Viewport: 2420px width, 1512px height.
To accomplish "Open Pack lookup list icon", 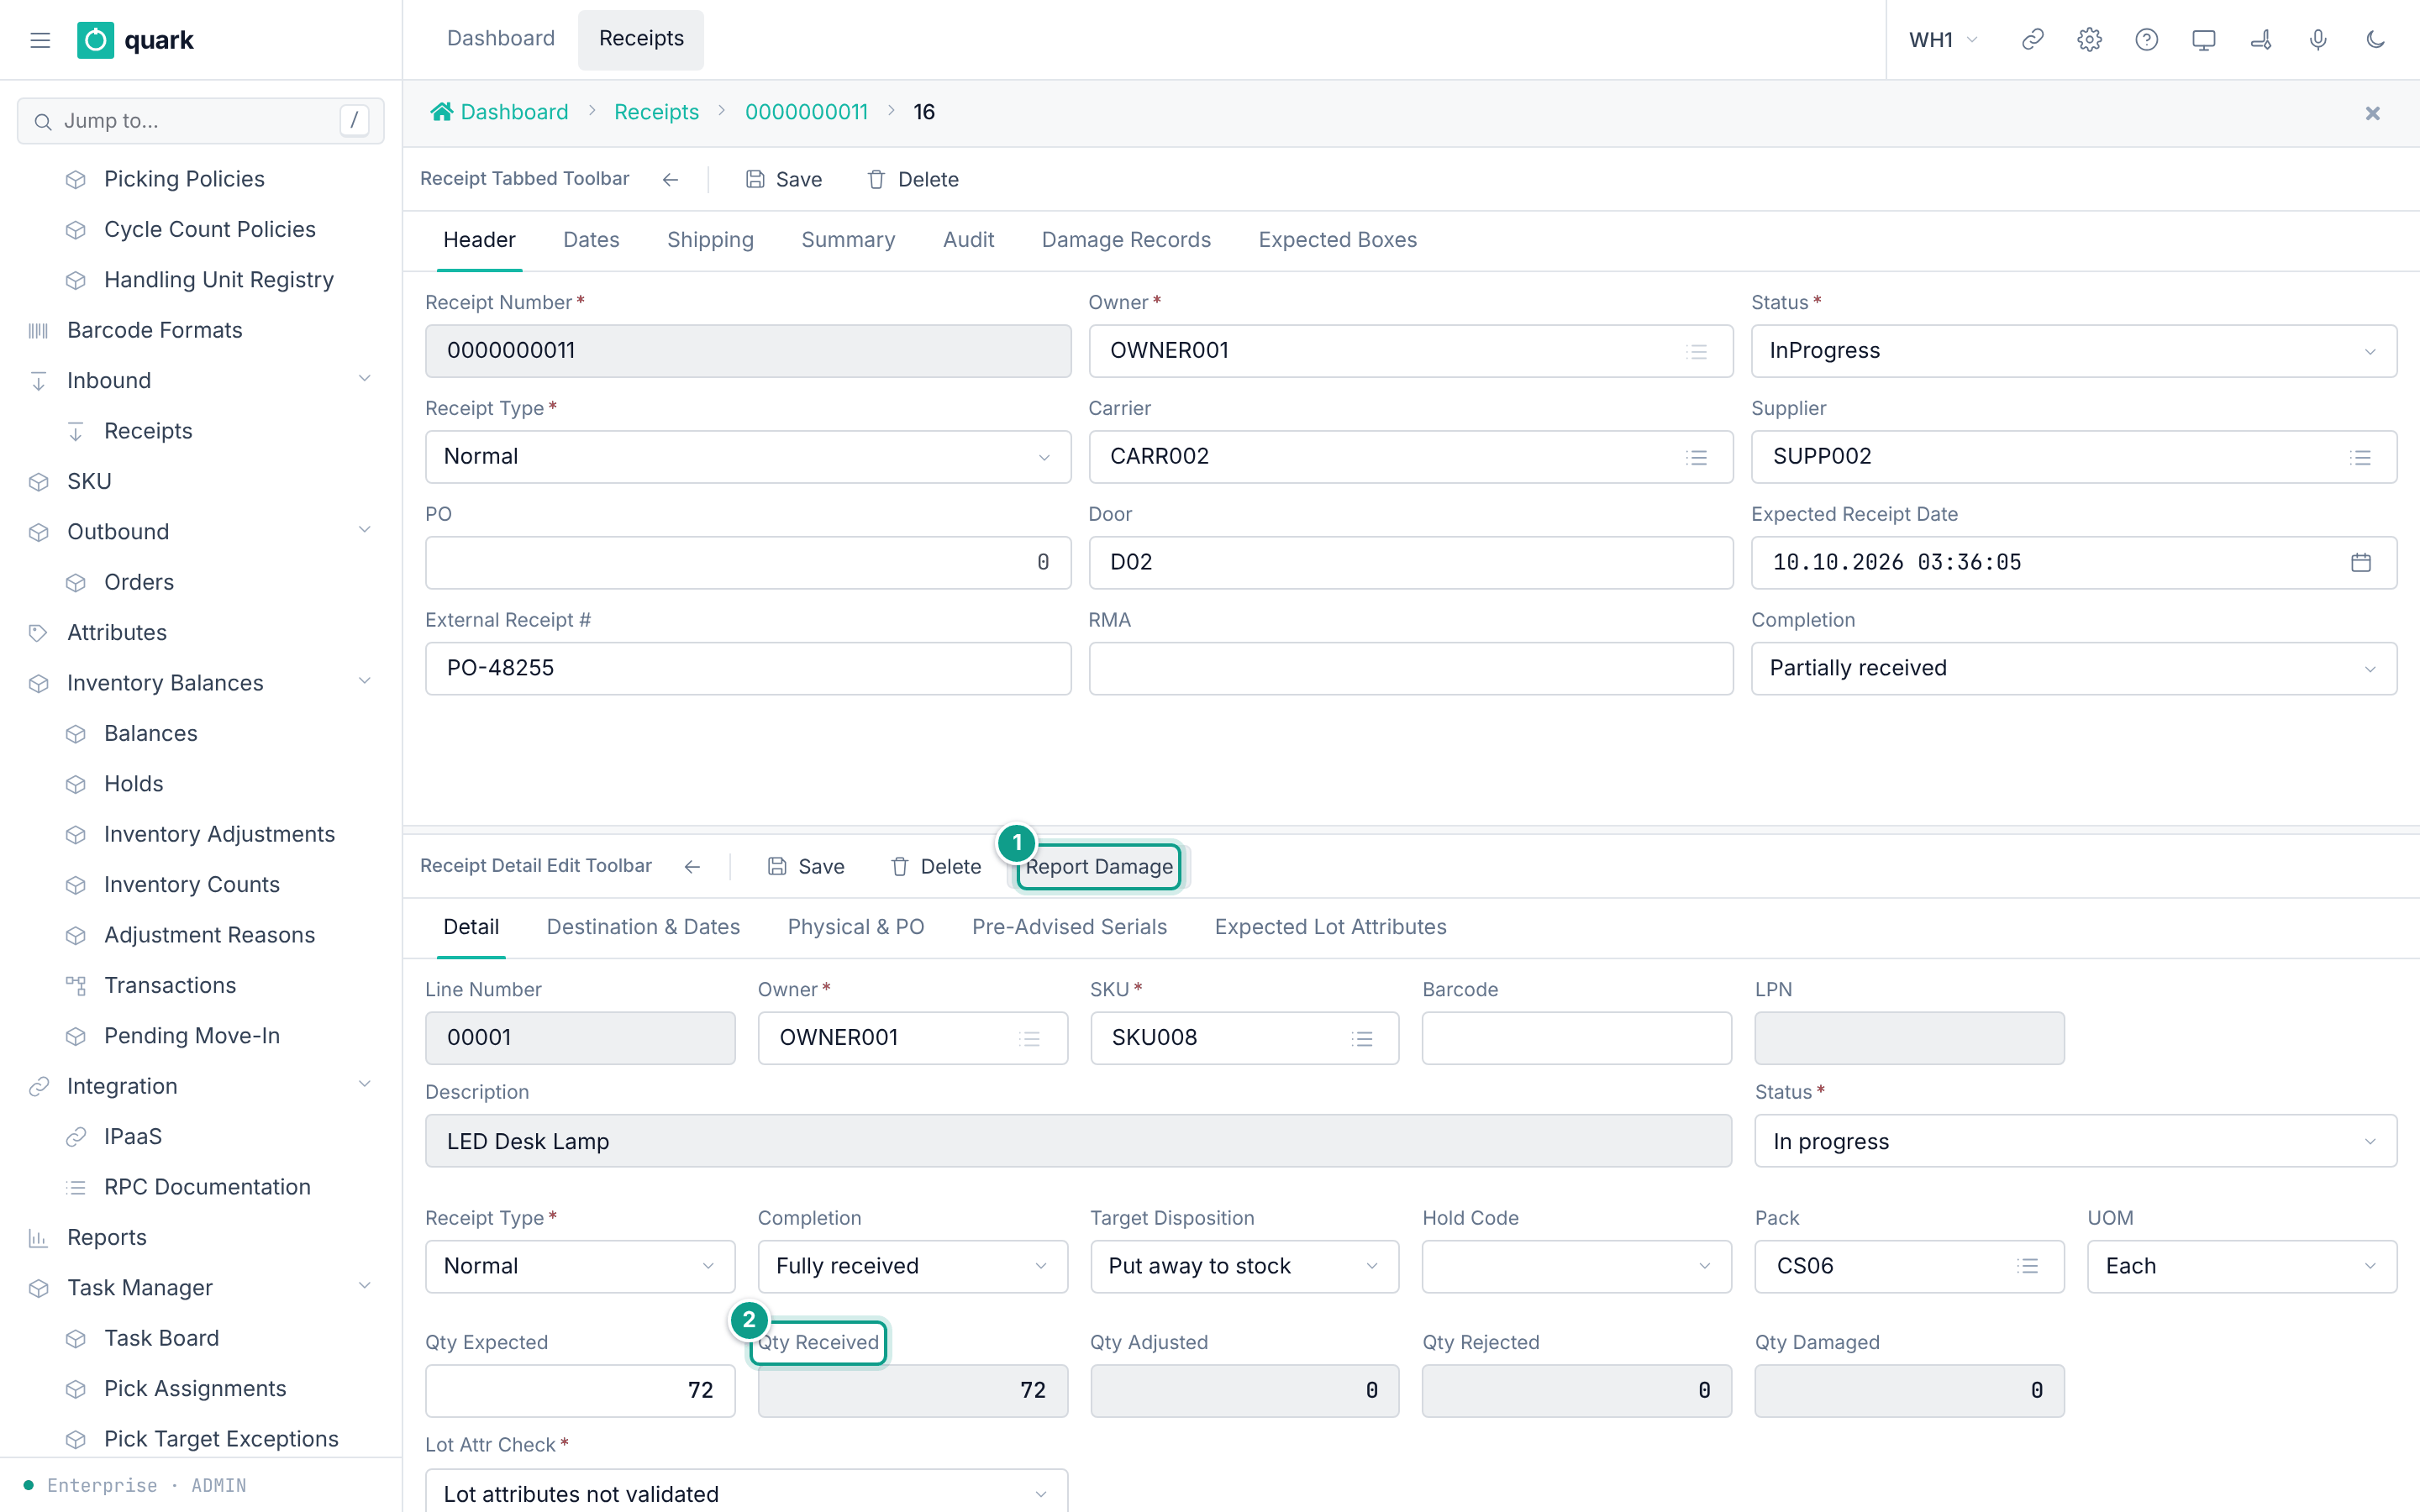I will pyautogui.click(x=2027, y=1266).
